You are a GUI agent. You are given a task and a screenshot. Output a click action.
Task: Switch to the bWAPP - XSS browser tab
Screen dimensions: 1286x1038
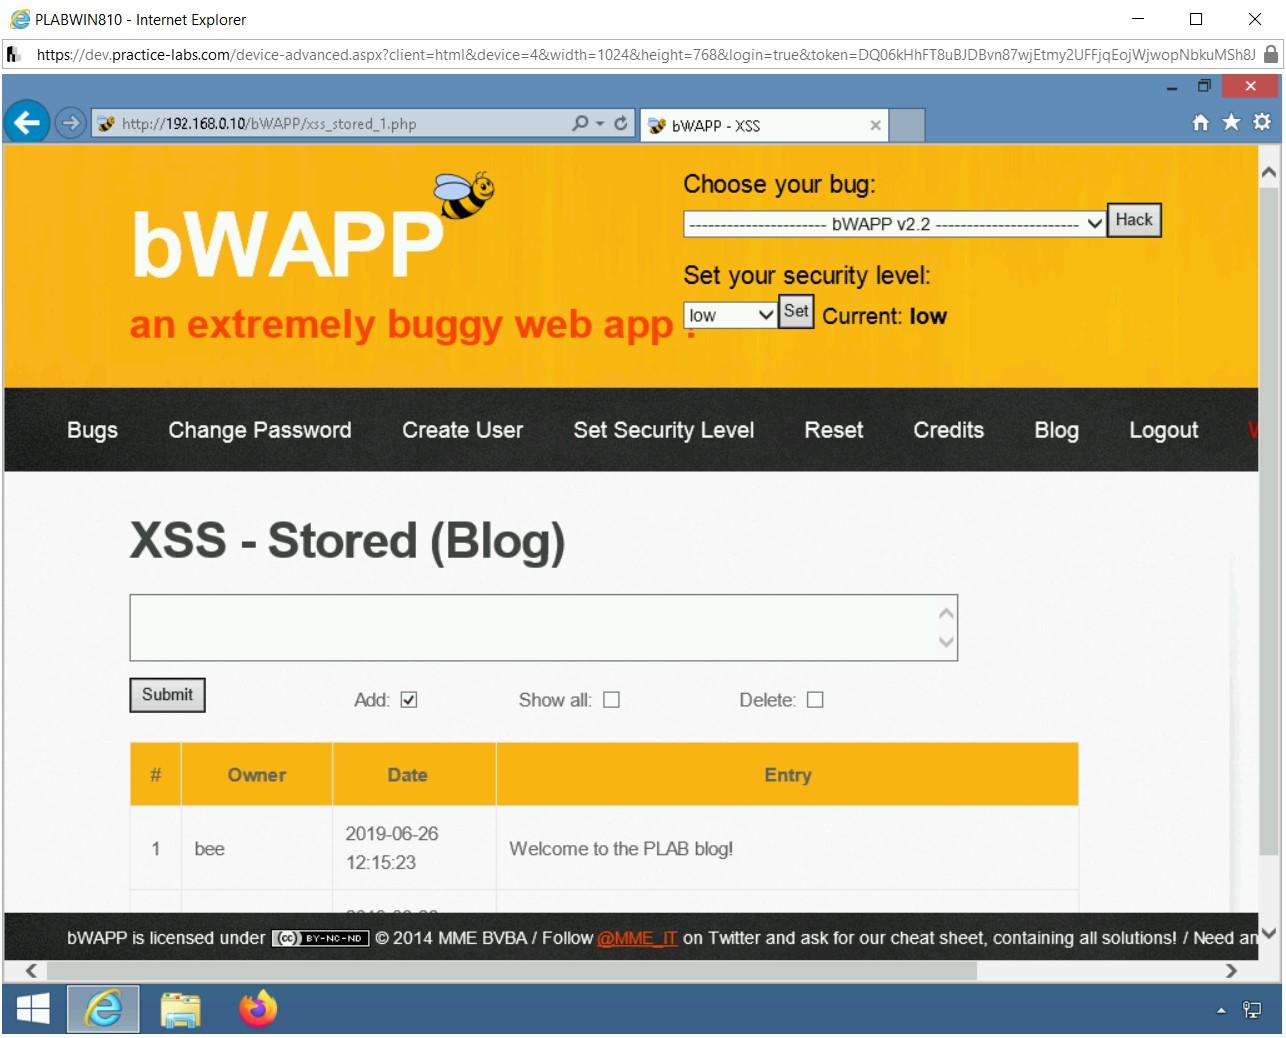tap(760, 124)
